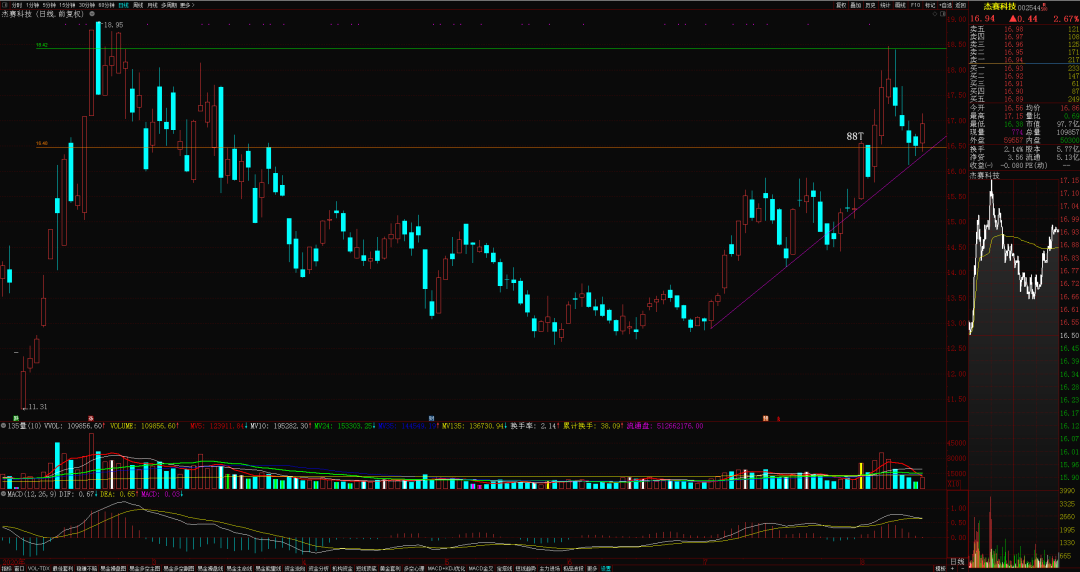Screen dimensions: 1080x572
Task: Click the 杰赛科技 intraday chart title
Action: tap(984, 175)
